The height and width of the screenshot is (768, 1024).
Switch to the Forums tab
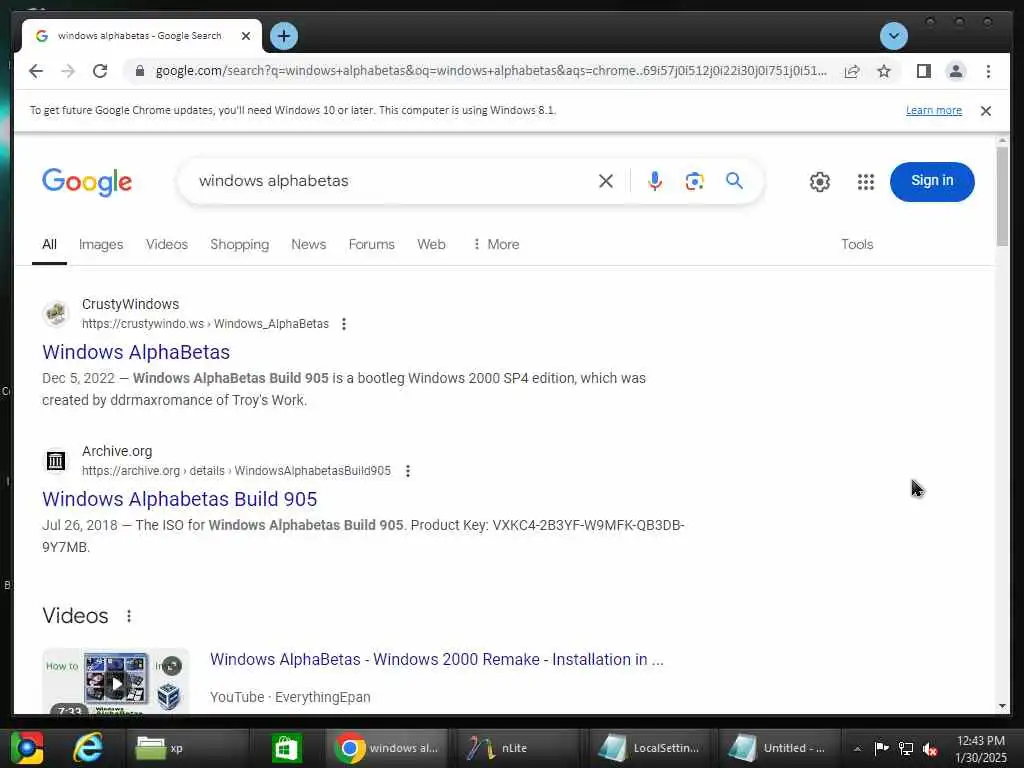click(372, 244)
